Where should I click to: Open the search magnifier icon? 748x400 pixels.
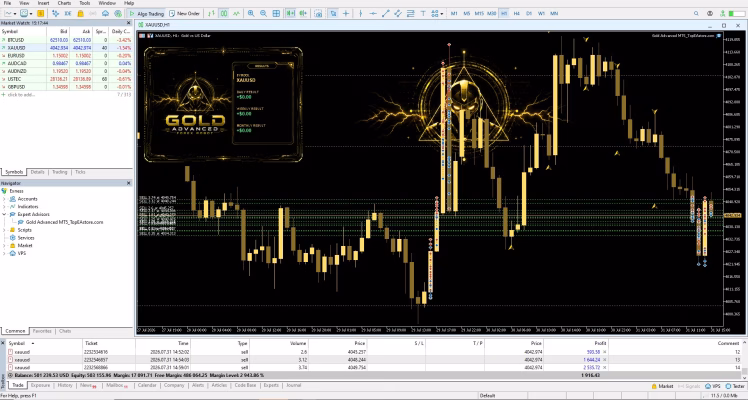pyautogui.click(x=696, y=13)
